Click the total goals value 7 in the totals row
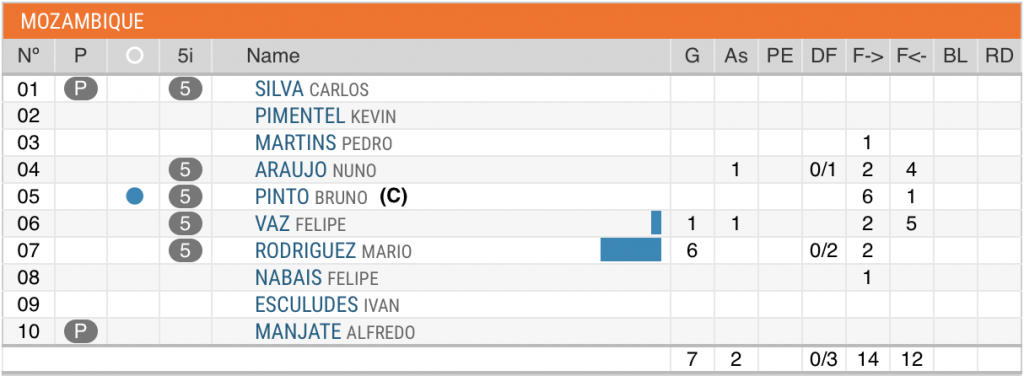 click(x=692, y=358)
